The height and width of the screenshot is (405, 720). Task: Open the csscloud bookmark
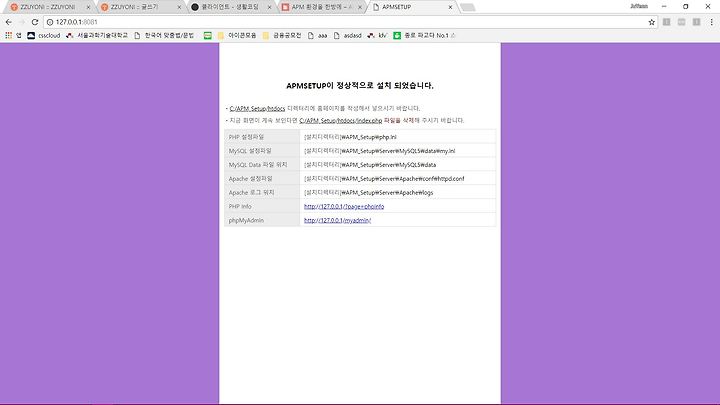[44, 35]
